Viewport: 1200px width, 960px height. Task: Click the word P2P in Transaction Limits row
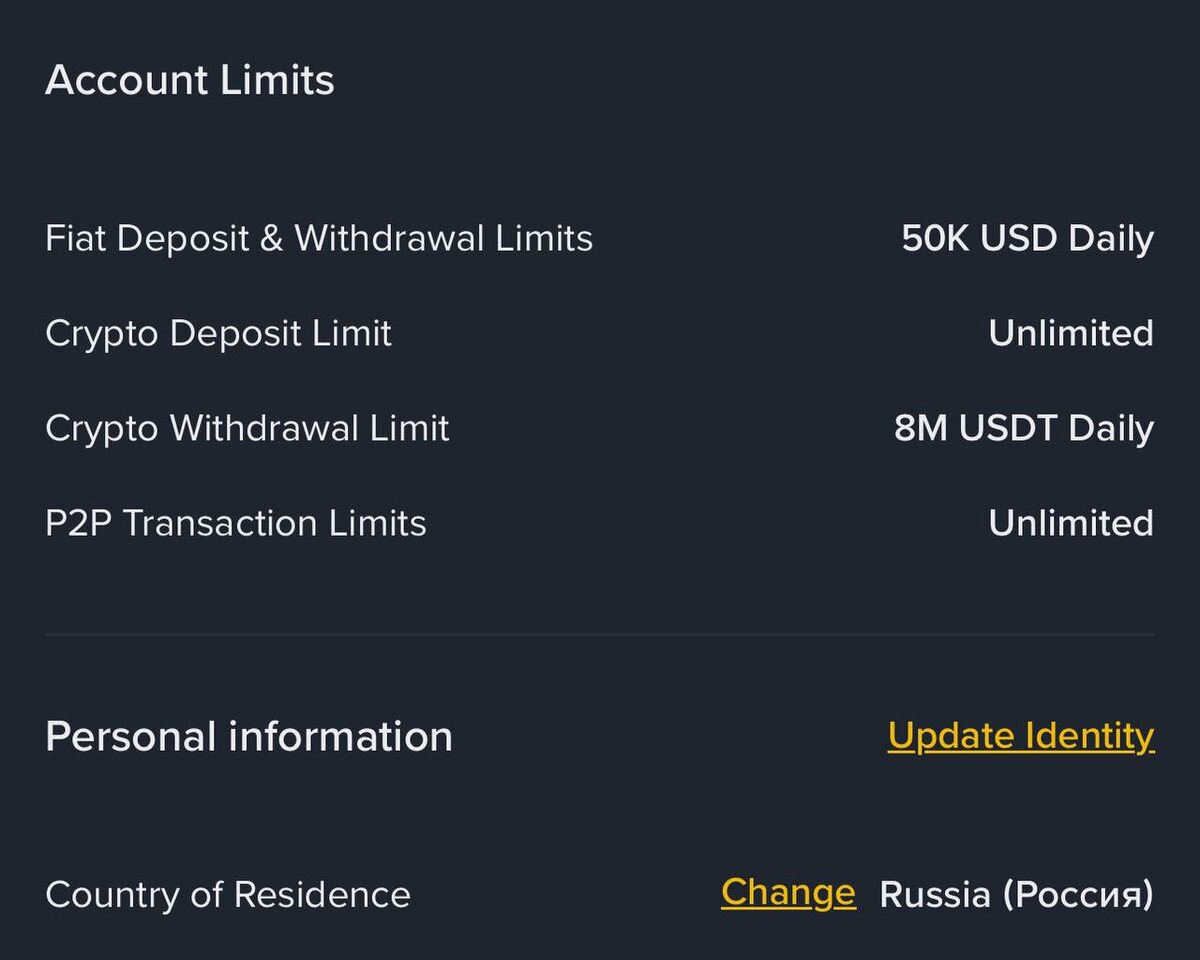pyautogui.click(x=78, y=524)
